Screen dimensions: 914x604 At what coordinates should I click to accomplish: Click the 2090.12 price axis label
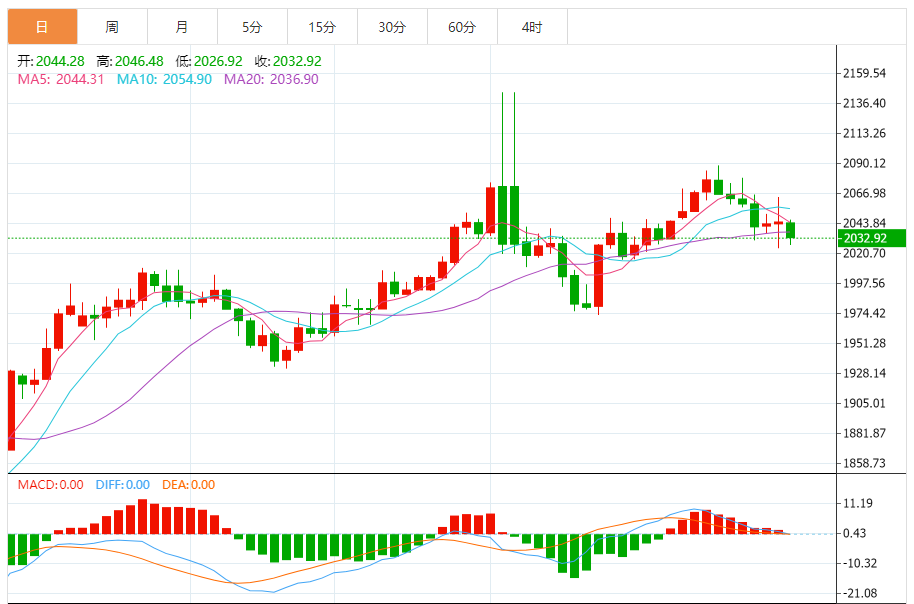click(864, 163)
